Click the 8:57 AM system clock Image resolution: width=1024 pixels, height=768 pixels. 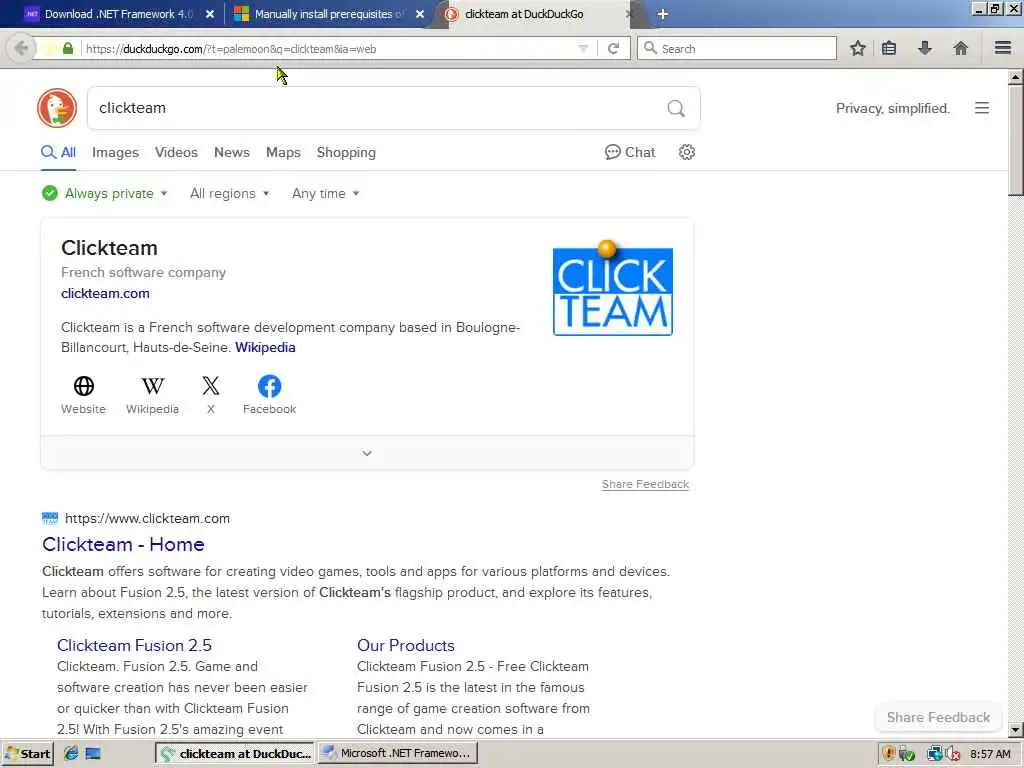point(990,754)
